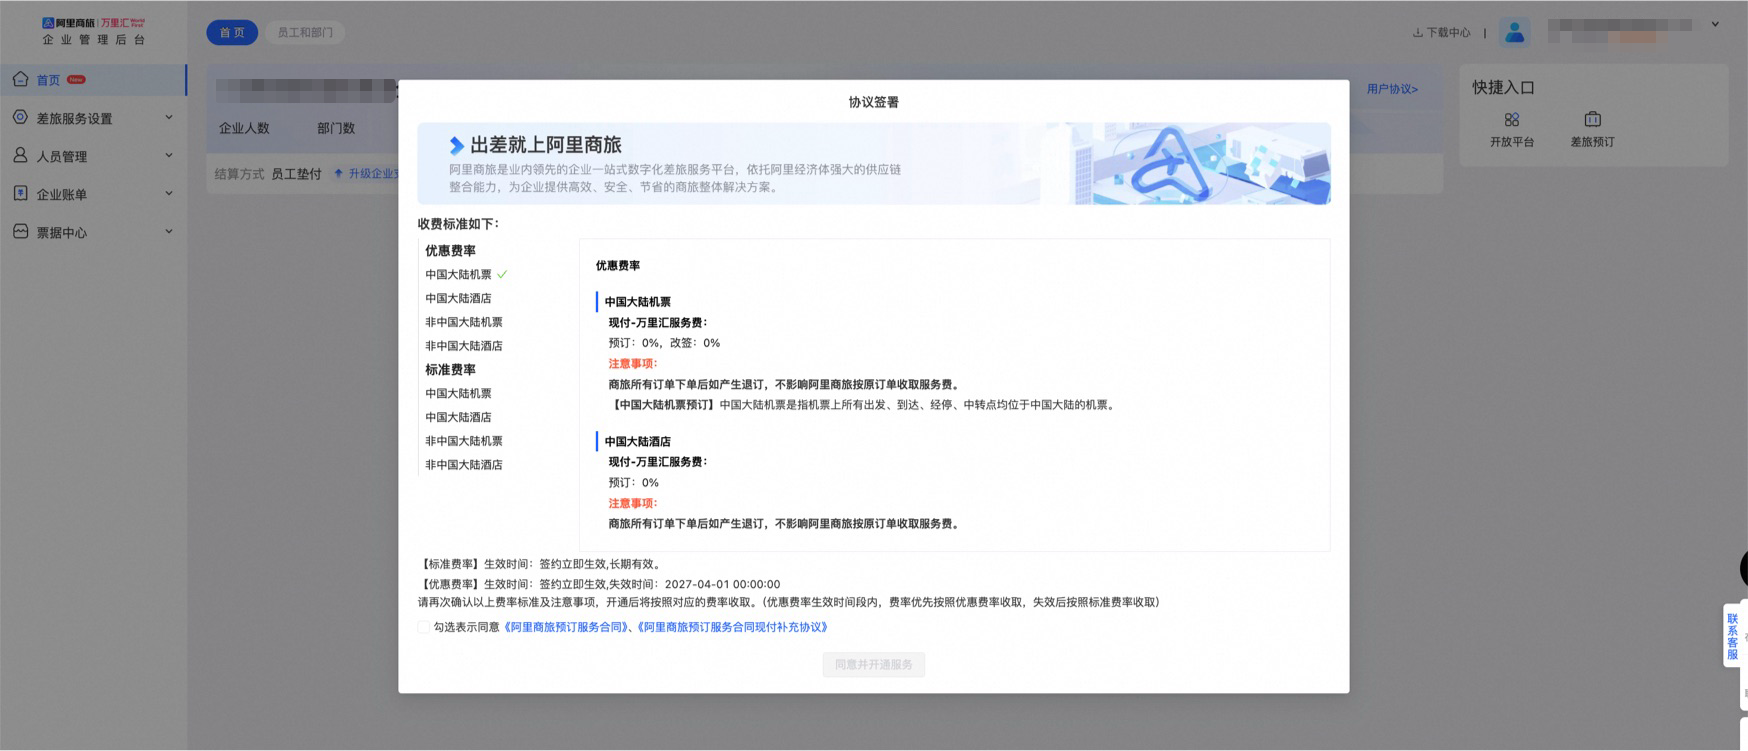Click the 升级企业 upgrade arrow icon
The height and width of the screenshot is (751, 1748).
pos(338,174)
